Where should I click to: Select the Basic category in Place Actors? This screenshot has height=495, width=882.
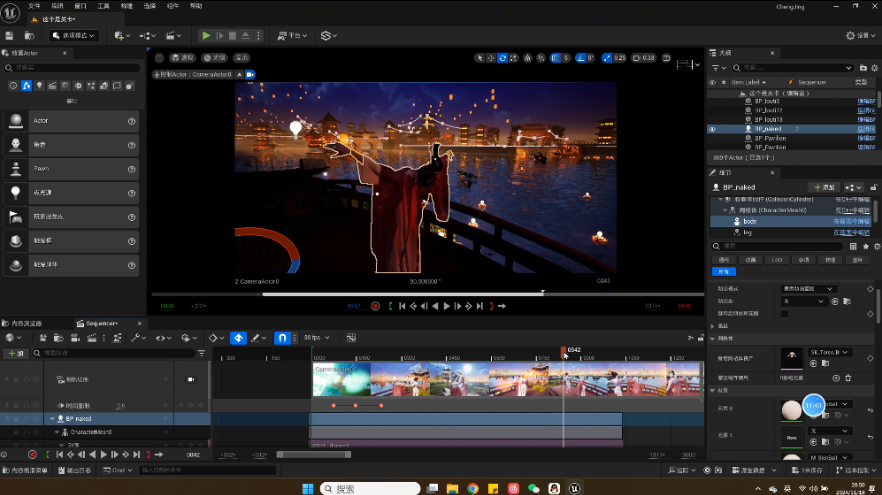[x=26, y=86]
